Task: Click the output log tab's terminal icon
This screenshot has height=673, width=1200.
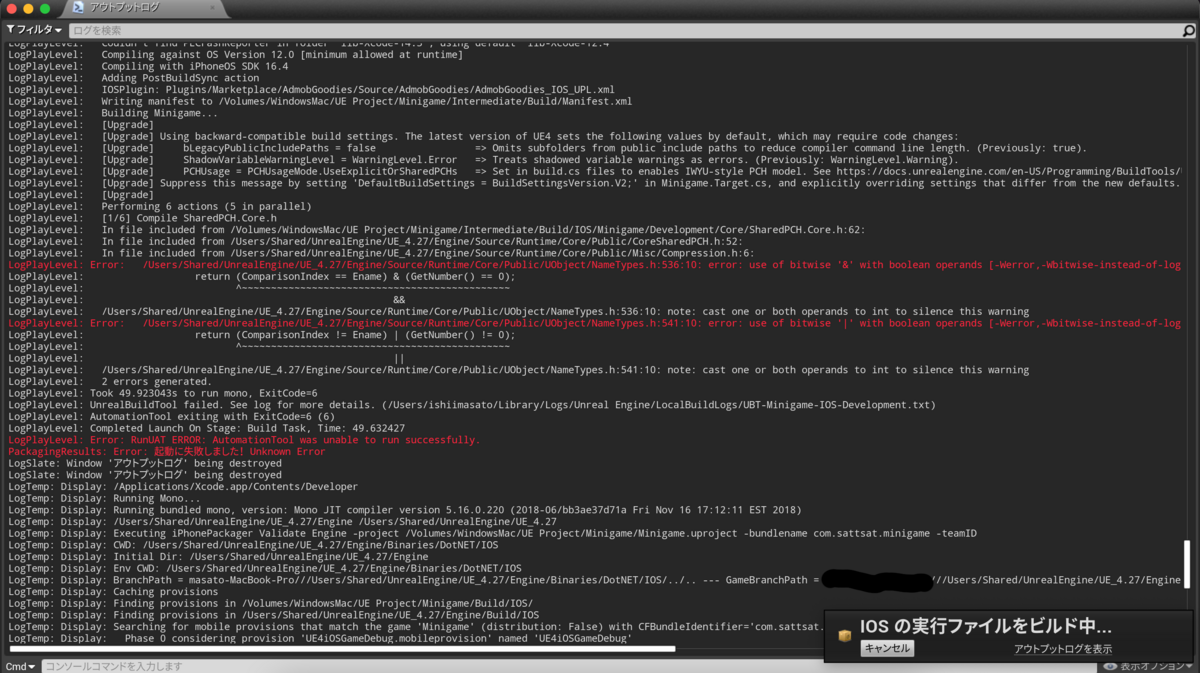Action: click(79, 8)
